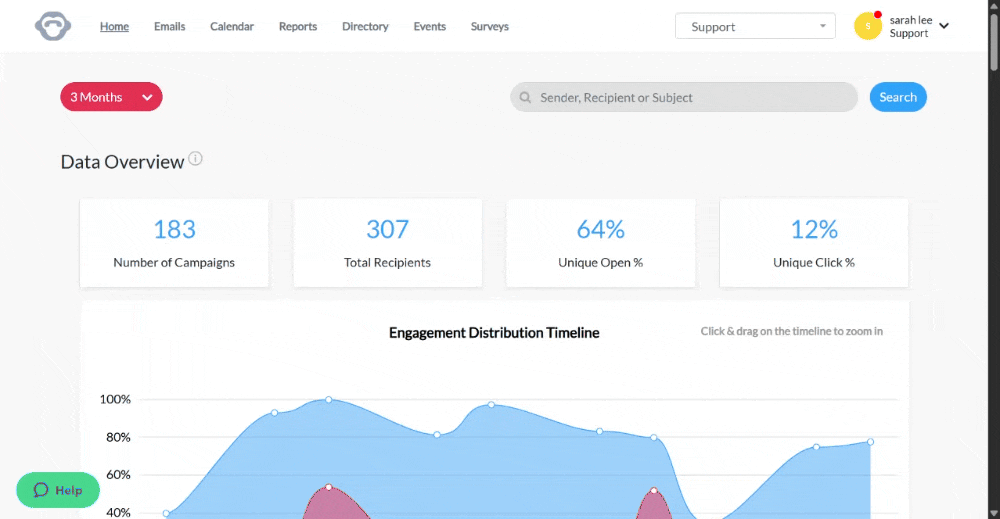Go to the Calendar page
Viewport: 1000px width, 519px height.
(x=232, y=26)
